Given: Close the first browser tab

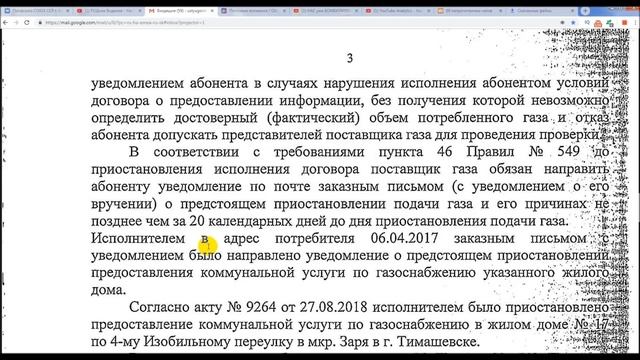Looking at the screenshot, I should tap(67, 11).
